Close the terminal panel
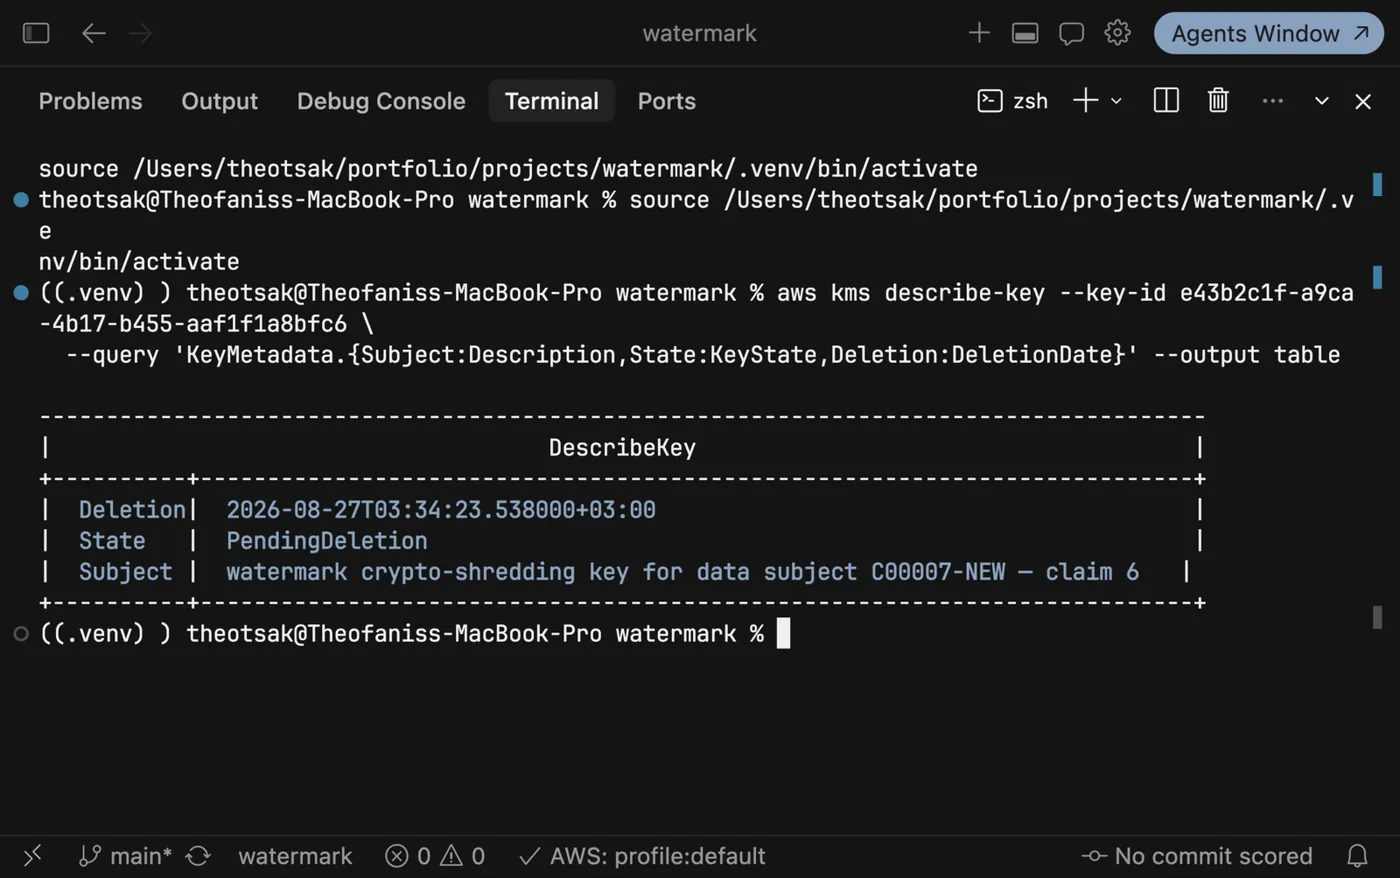 point(1363,101)
